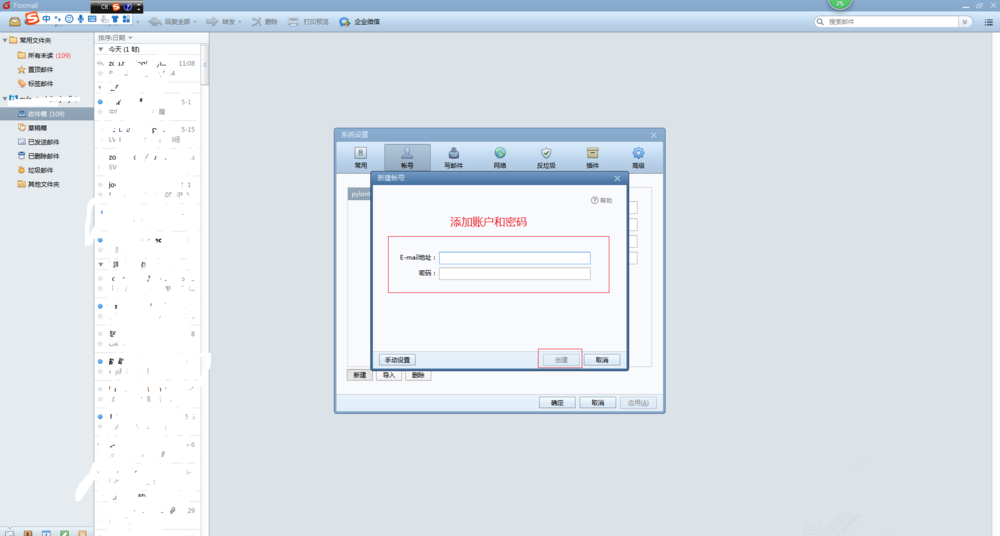The image size is (1000, 536).
Task: Click the mail list vertical scrollbar
Action: click(205, 64)
